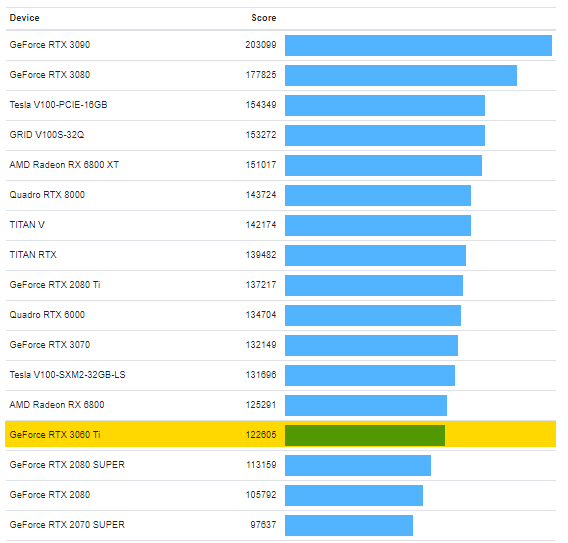Click the Quadro RTX 8000 score bar
Image resolution: width=568 pixels, height=543 pixels.
[x=378, y=196]
